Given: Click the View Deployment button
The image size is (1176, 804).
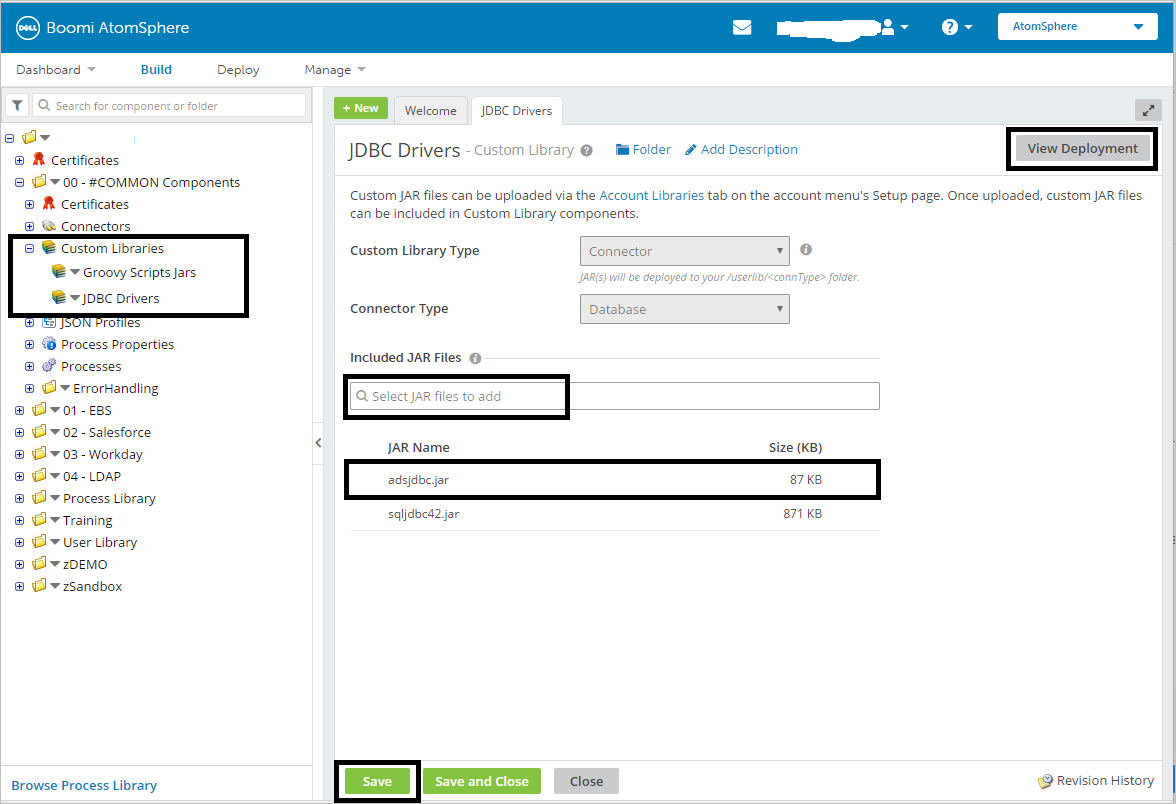Looking at the screenshot, I should 1081,147.
